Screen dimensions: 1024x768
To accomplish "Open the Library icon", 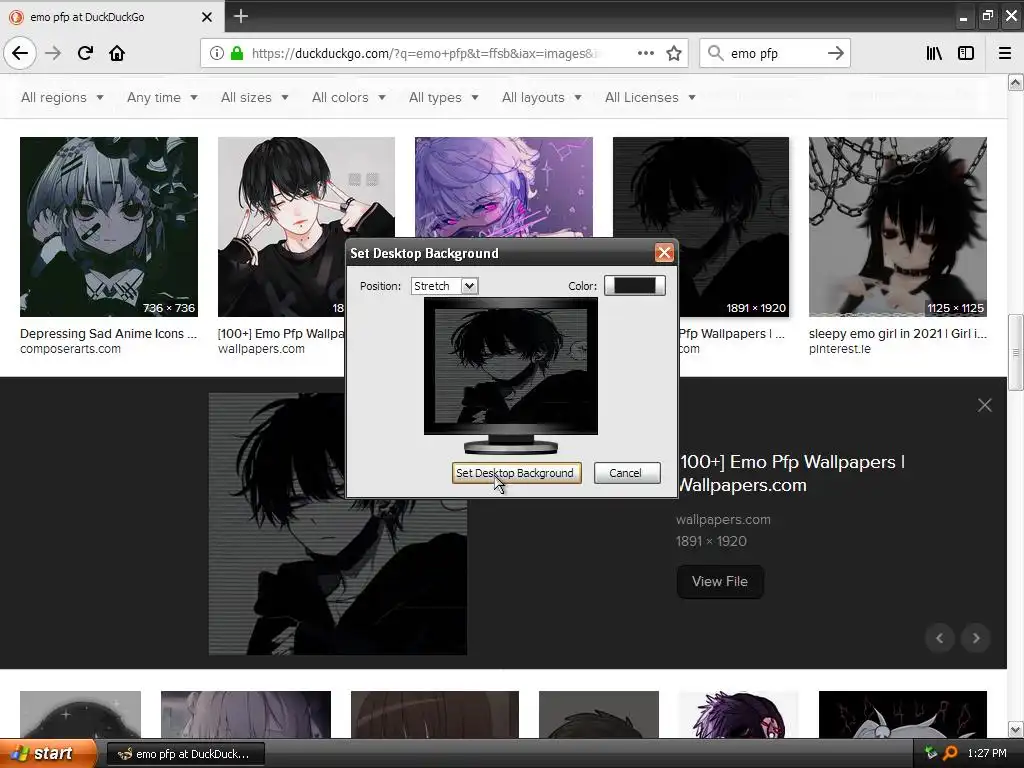I will pyautogui.click(x=934, y=54).
